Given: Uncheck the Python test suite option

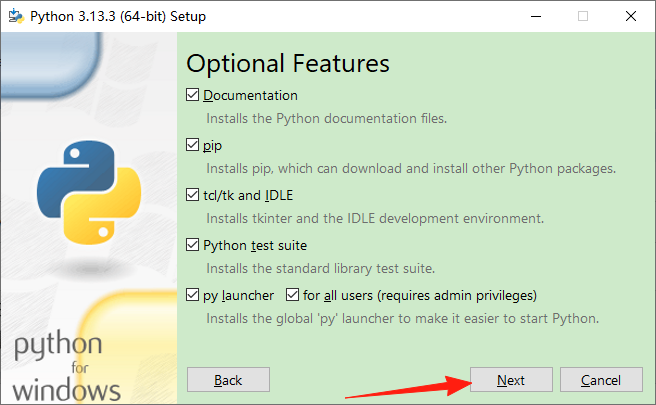Looking at the screenshot, I should [193, 245].
